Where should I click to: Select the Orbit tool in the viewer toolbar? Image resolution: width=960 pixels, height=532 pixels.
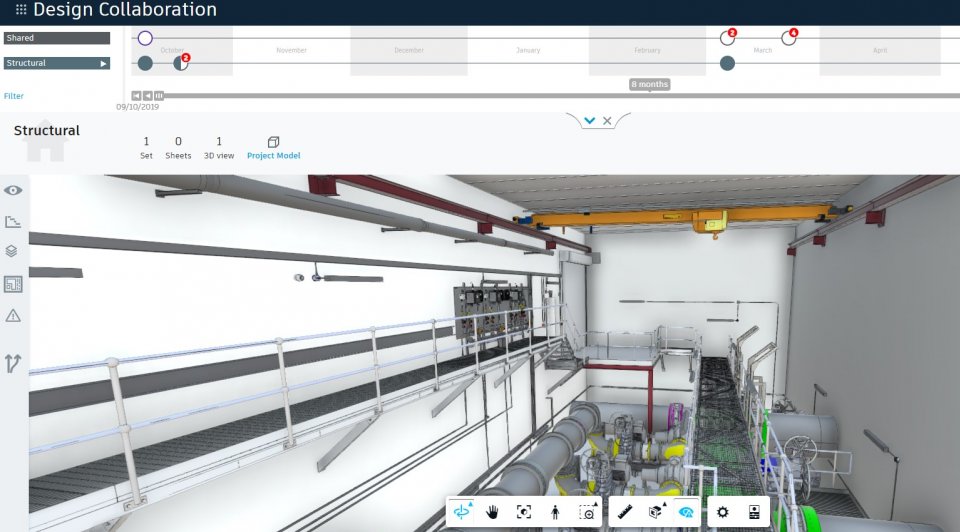pos(461,512)
